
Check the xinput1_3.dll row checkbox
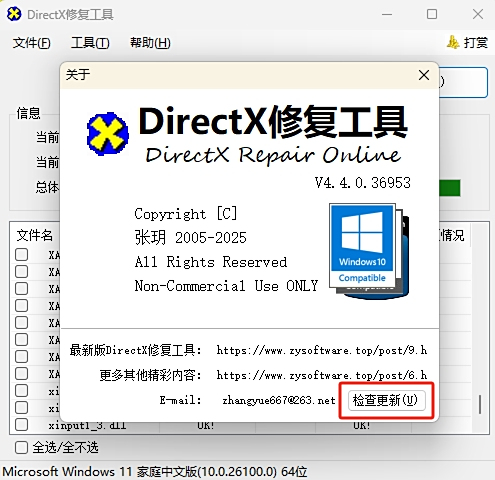(21, 425)
